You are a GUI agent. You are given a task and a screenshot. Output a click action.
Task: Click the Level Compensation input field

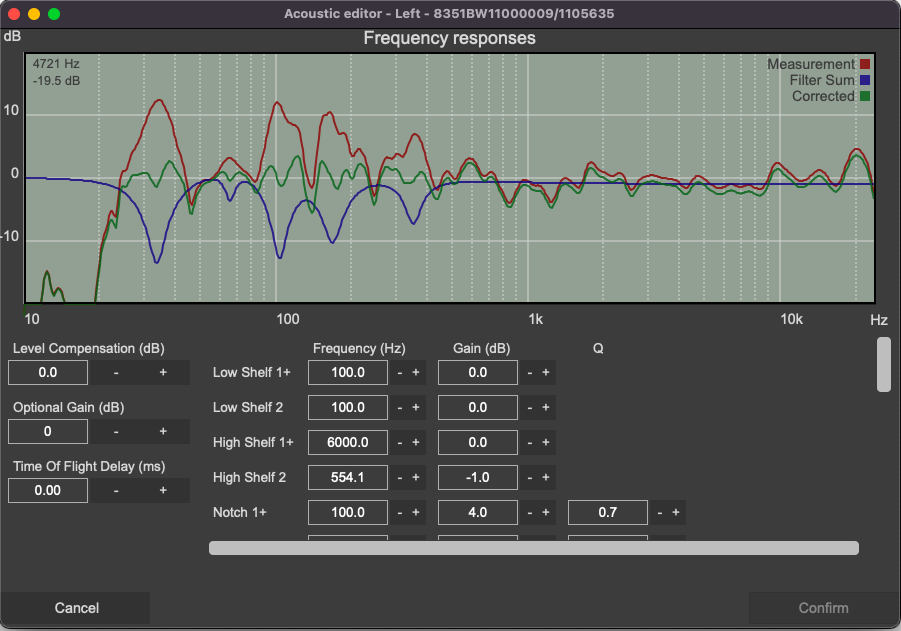[48, 373]
